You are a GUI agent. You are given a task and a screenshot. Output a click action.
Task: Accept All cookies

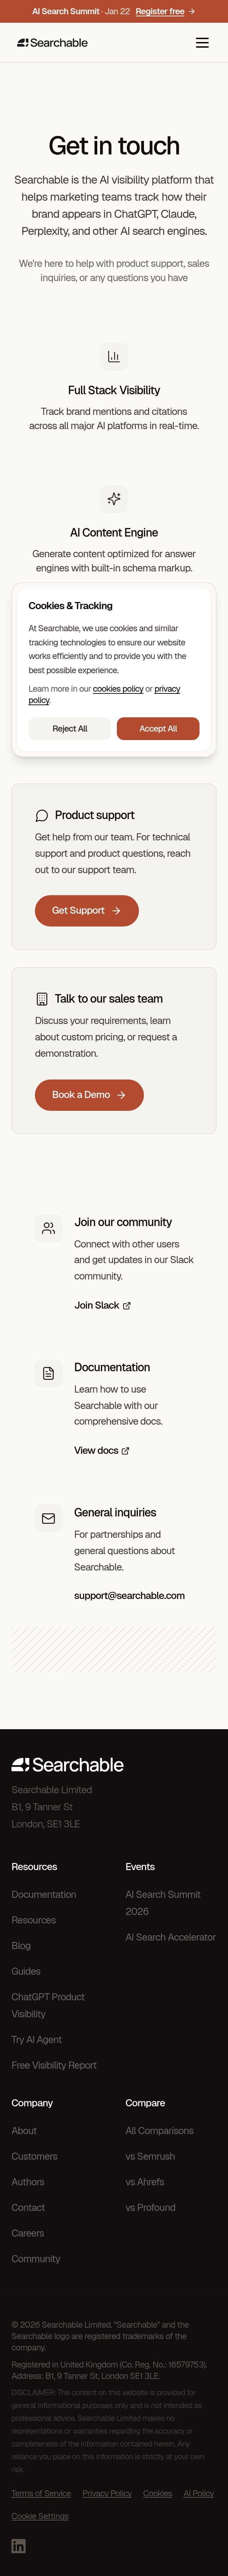tap(158, 728)
